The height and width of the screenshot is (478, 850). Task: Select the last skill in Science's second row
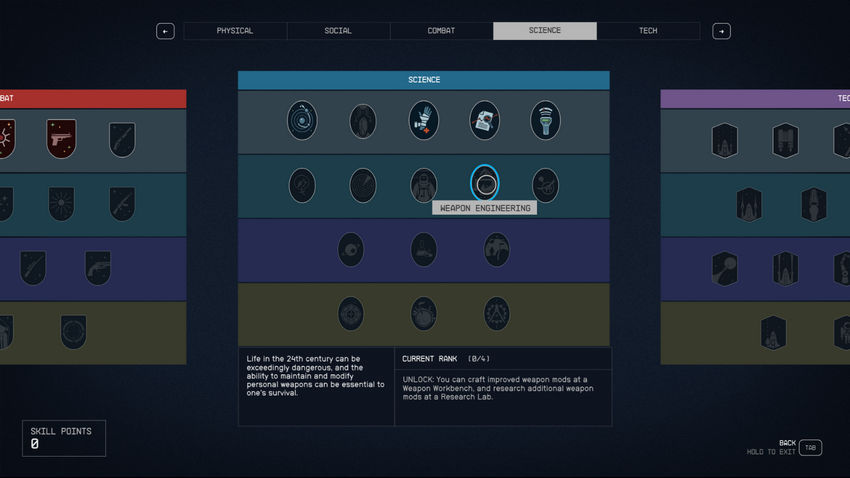545,185
